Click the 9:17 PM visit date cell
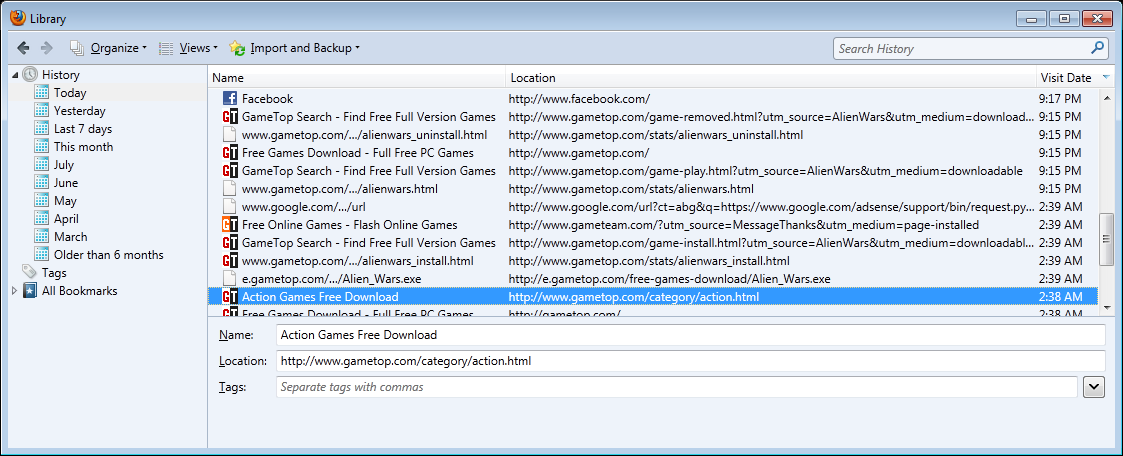1123x456 pixels. click(1060, 99)
